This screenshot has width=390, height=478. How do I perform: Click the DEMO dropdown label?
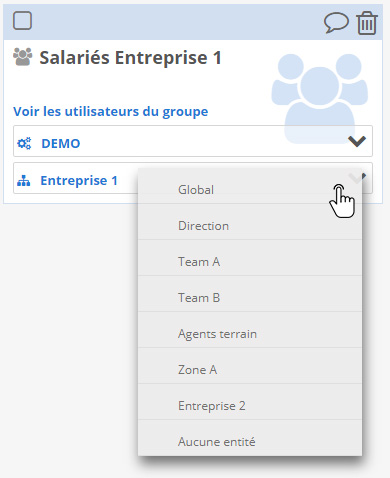click(60, 143)
